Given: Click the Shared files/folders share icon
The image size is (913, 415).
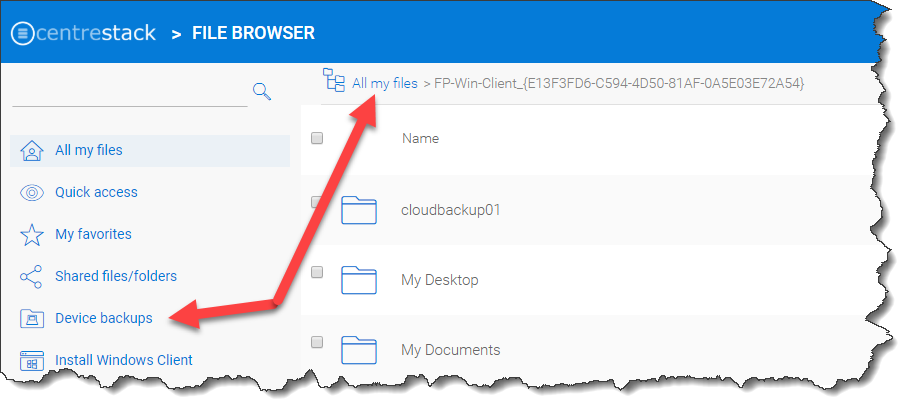Looking at the screenshot, I should point(31,276).
